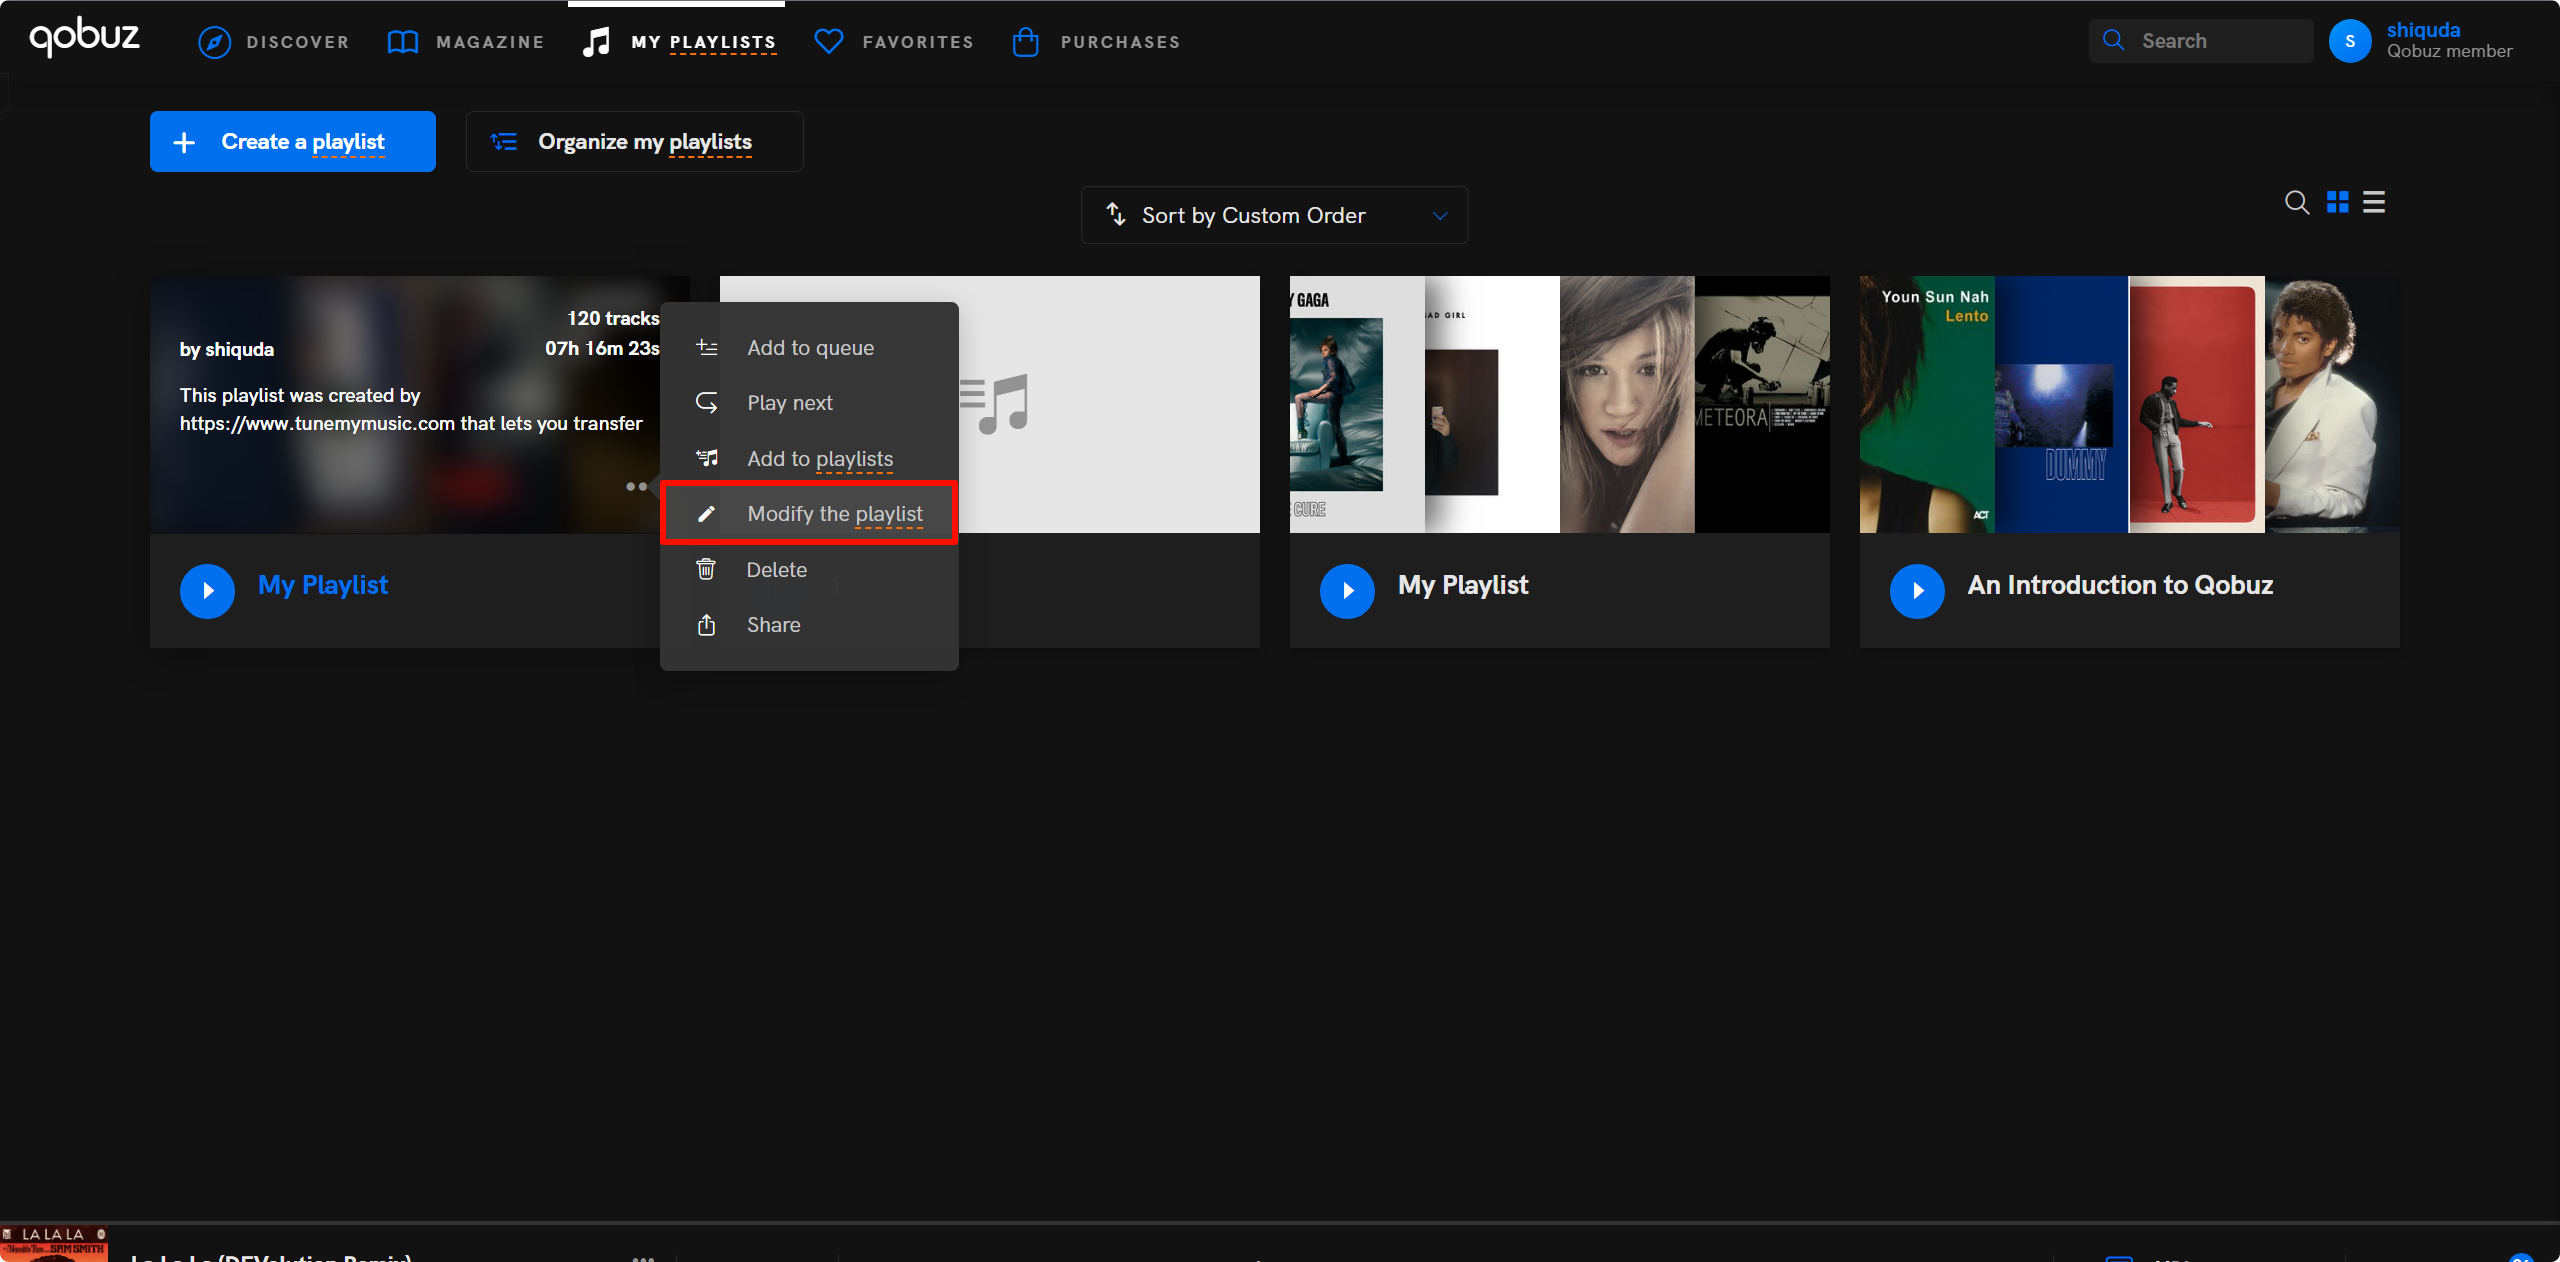The height and width of the screenshot is (1262, 2560).
Task: Click the first My Playlist three-dots button
Action: pos(636,487)
